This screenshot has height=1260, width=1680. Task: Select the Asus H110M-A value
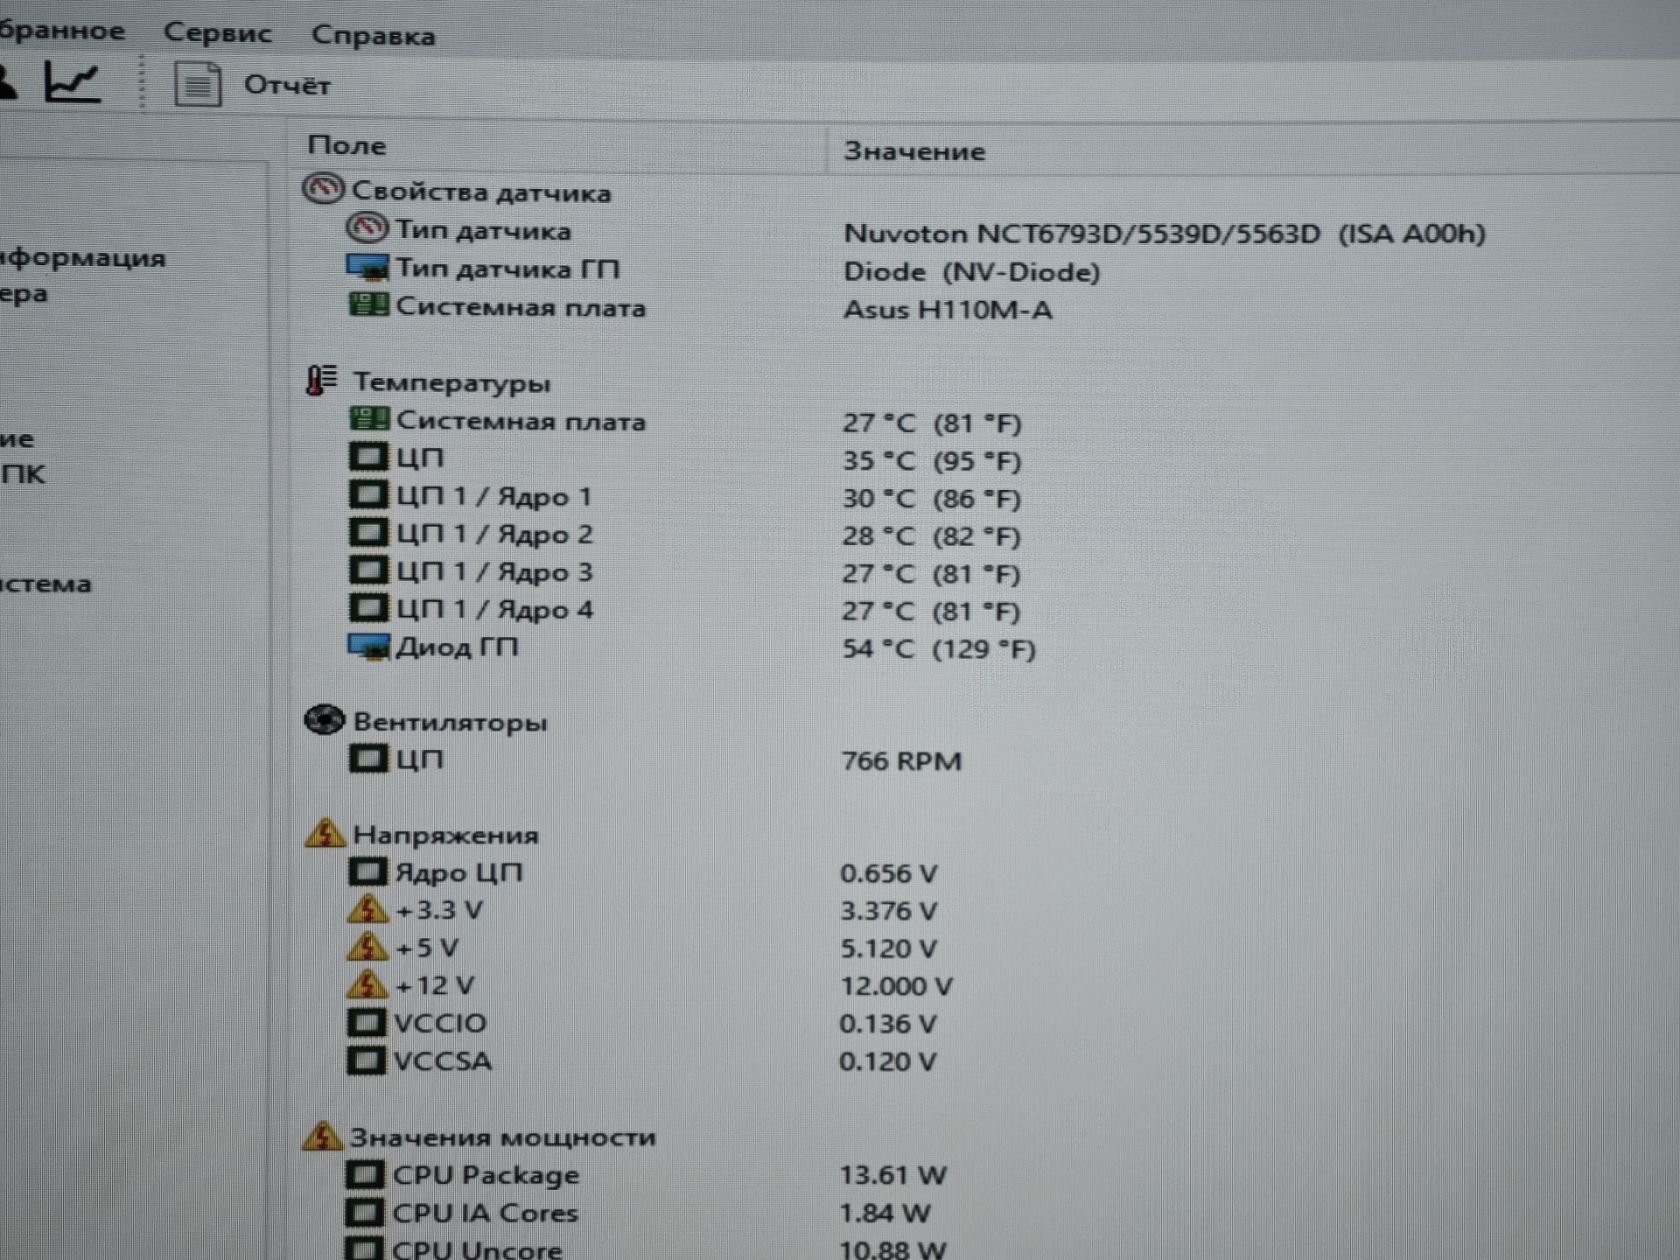[947, 310]
